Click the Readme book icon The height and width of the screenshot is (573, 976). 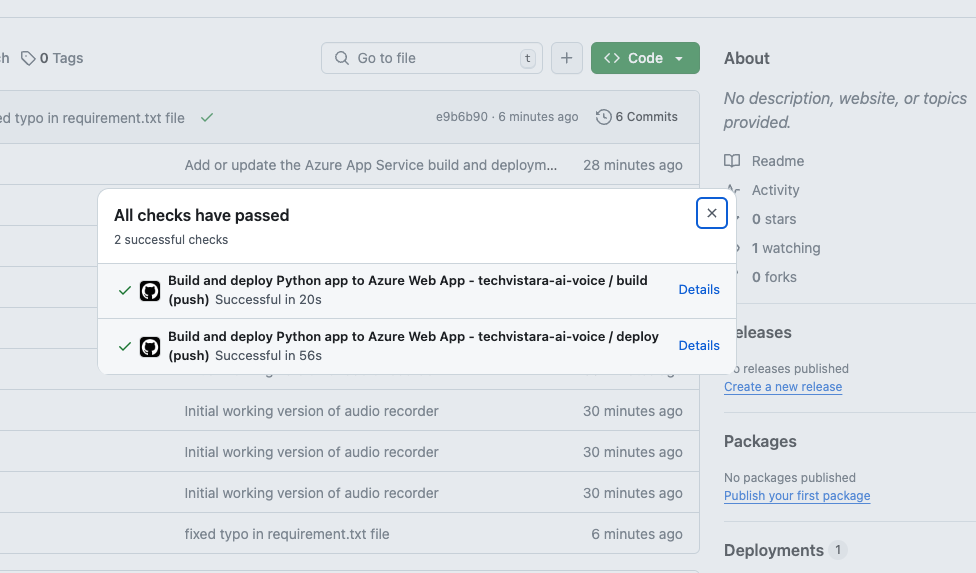tap(732, 161)
